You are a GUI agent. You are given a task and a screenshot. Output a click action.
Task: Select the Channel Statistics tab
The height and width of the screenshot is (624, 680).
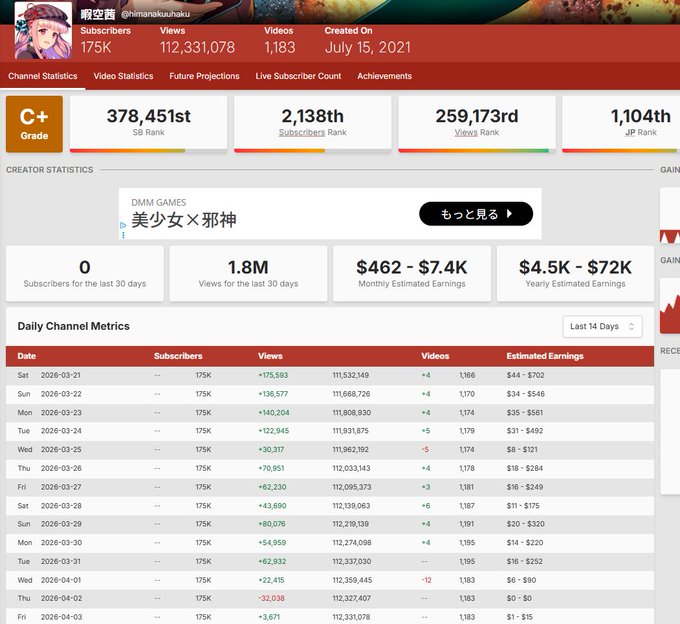43,76
